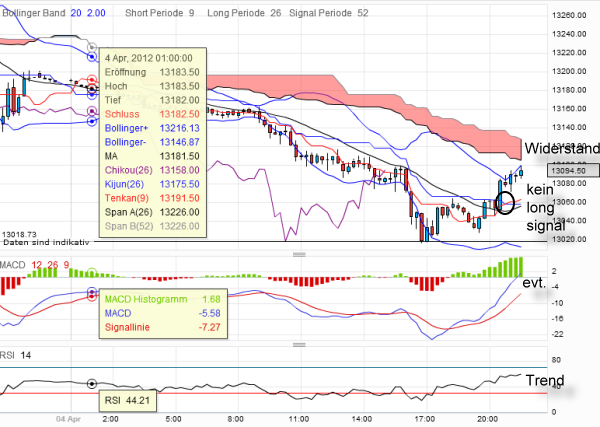Click the 04 Apr date axis label

point(68,419)
